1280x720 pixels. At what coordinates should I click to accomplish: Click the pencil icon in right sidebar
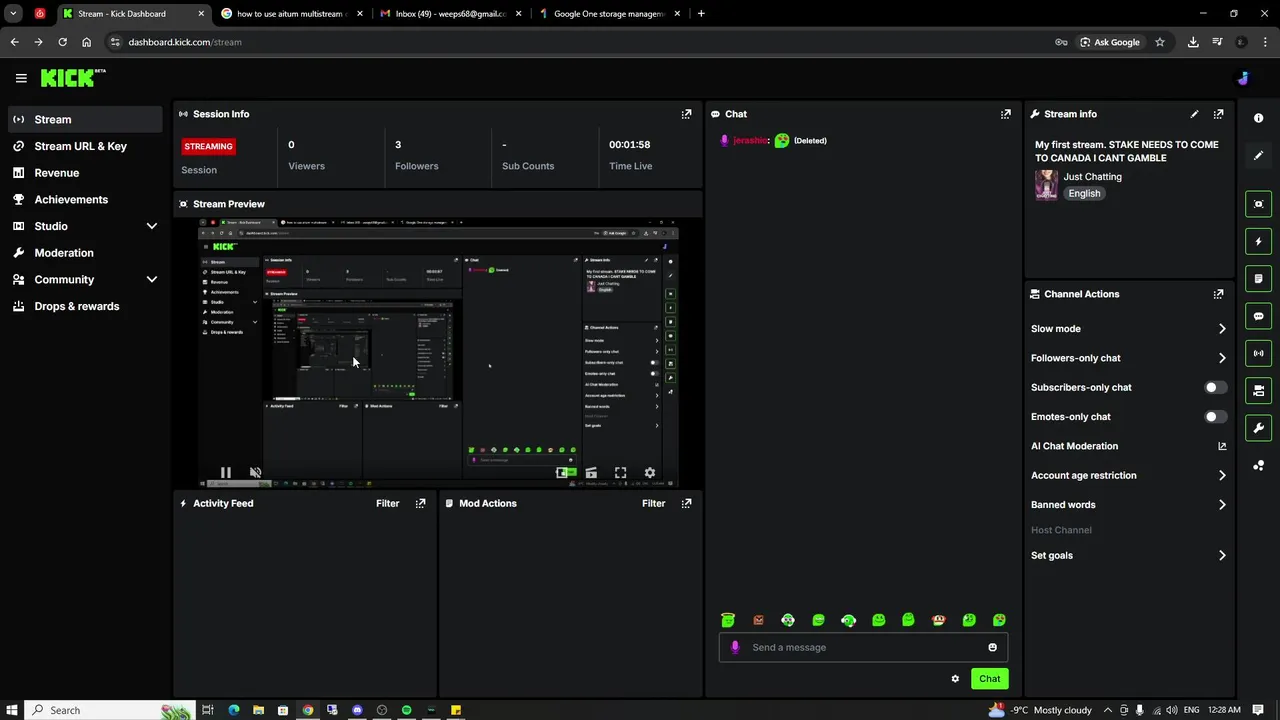point(1258,156)
